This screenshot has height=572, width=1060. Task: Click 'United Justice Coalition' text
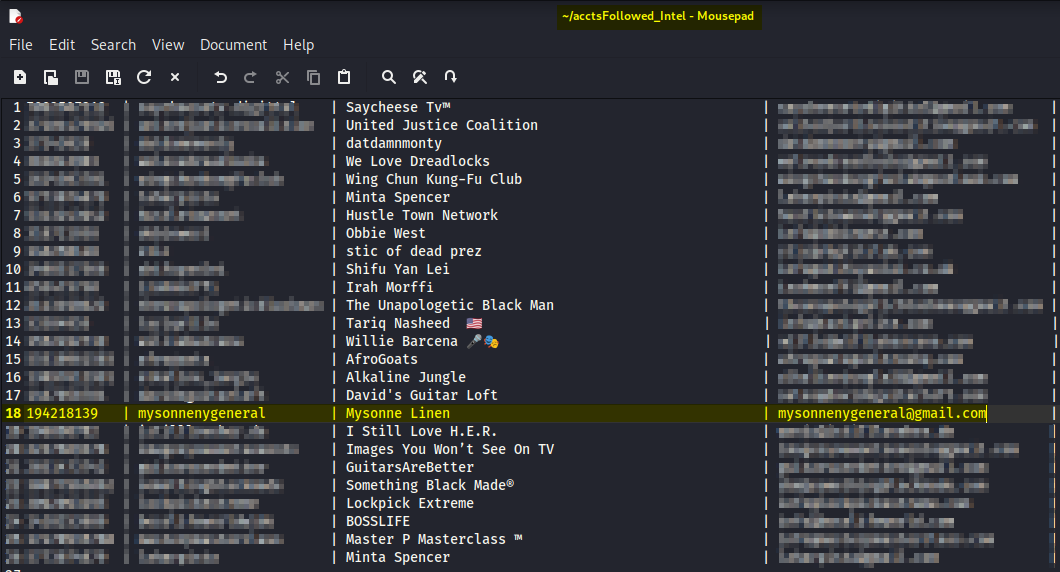pyautogui.click(x=442, y=125)
